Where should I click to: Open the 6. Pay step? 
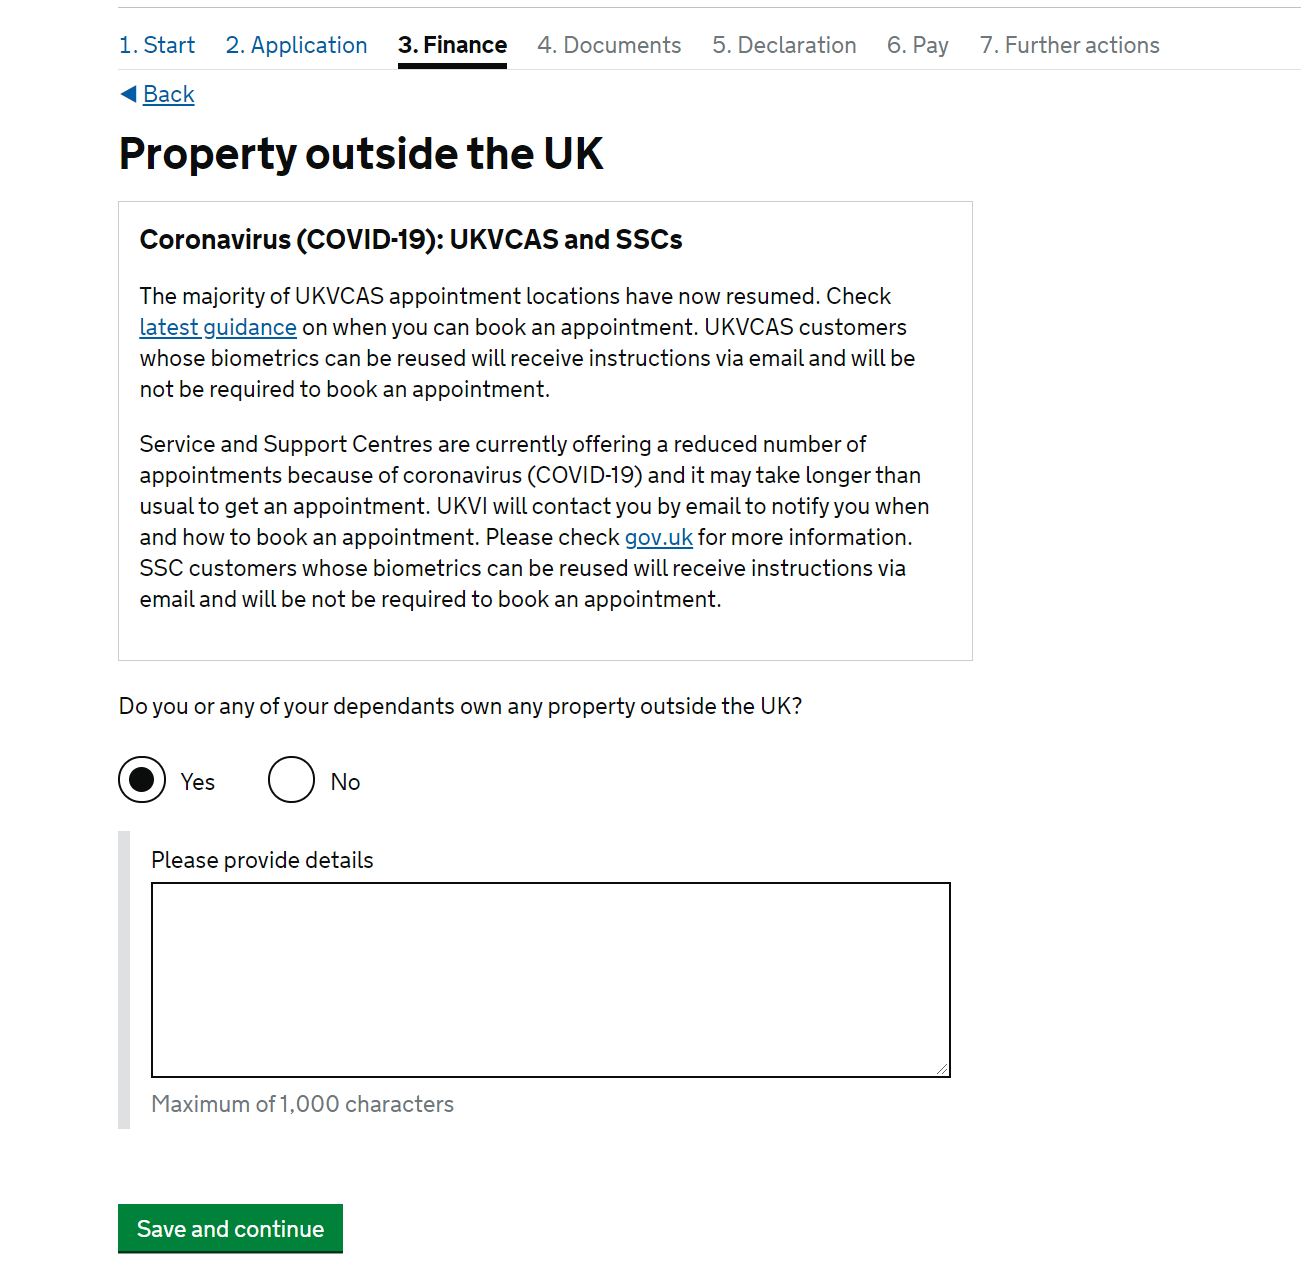coord(918,45)
